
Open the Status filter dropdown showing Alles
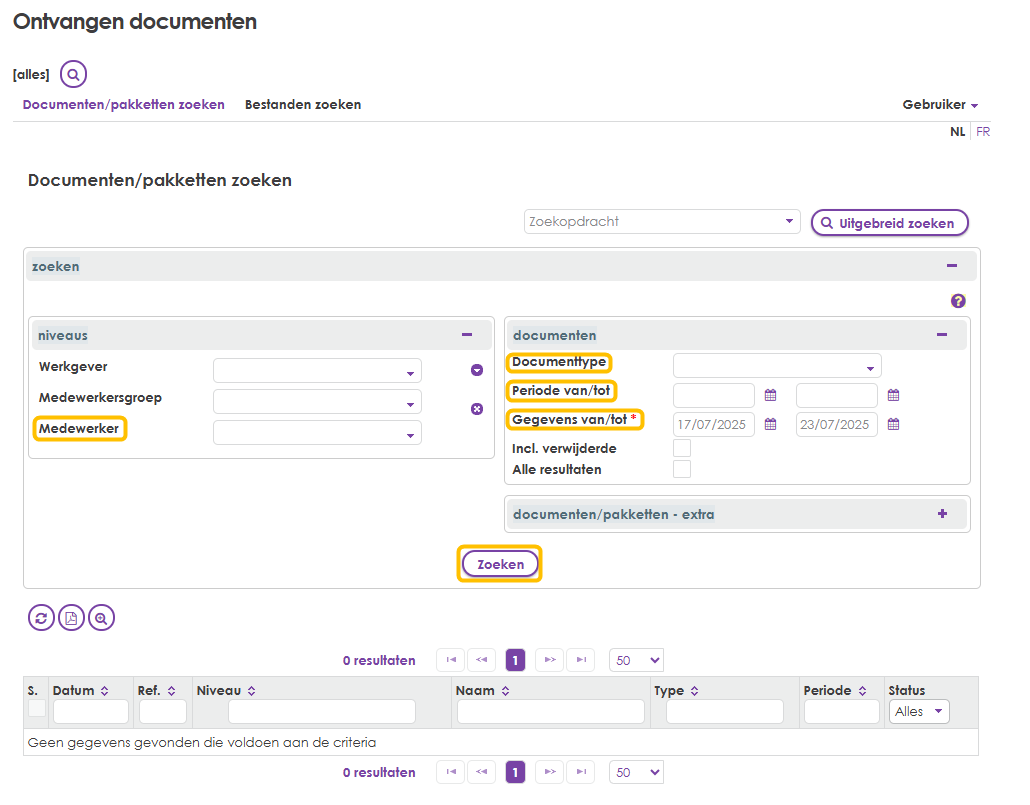pyautogui.click(x=918, y=710)
